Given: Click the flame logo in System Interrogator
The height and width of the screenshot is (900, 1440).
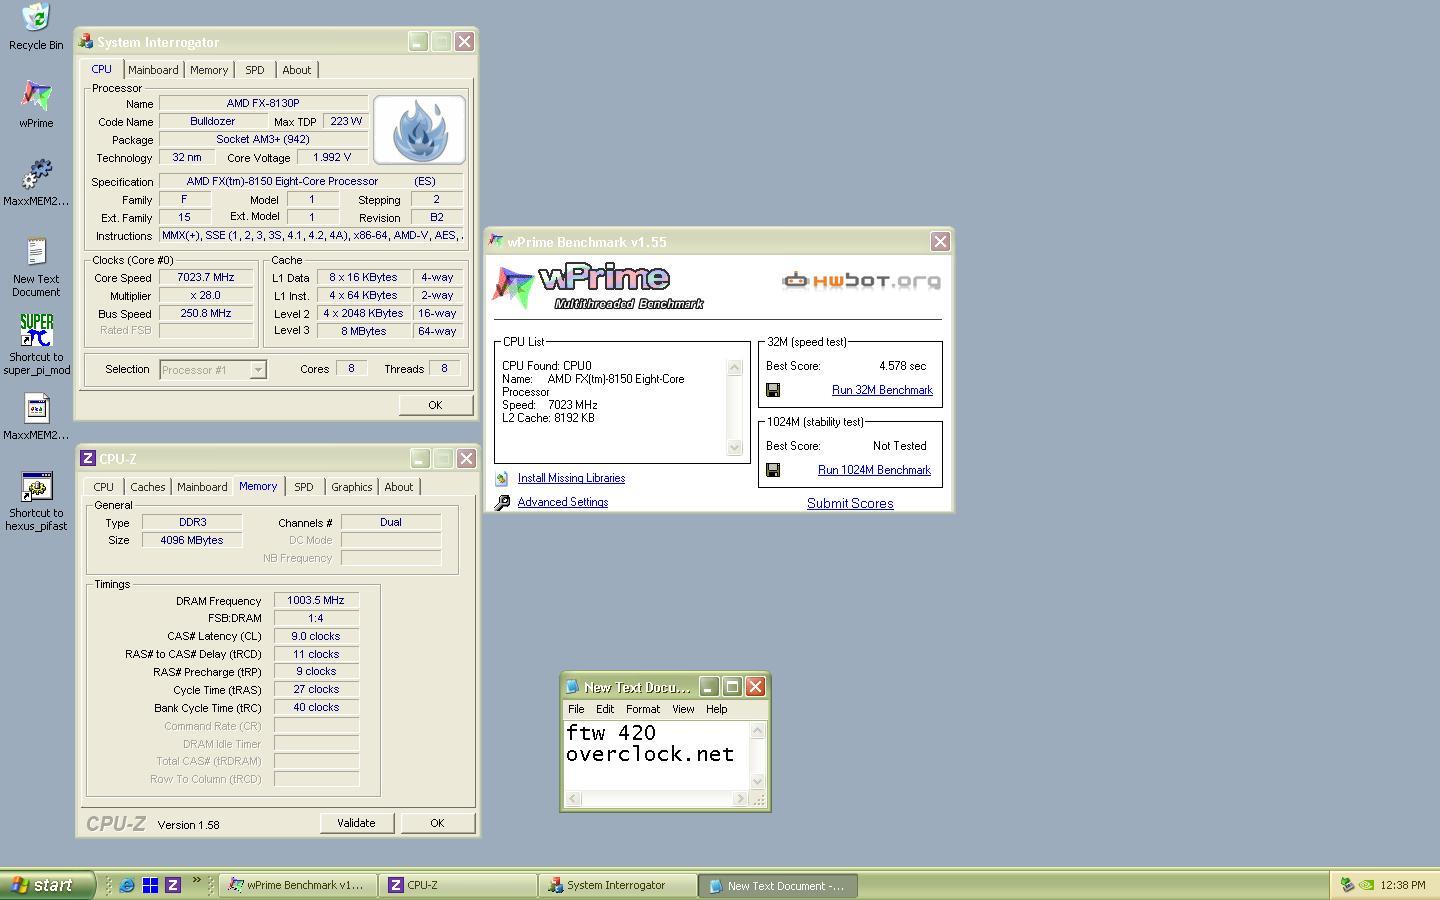Looking at the screenshot, I should [419, 130].
